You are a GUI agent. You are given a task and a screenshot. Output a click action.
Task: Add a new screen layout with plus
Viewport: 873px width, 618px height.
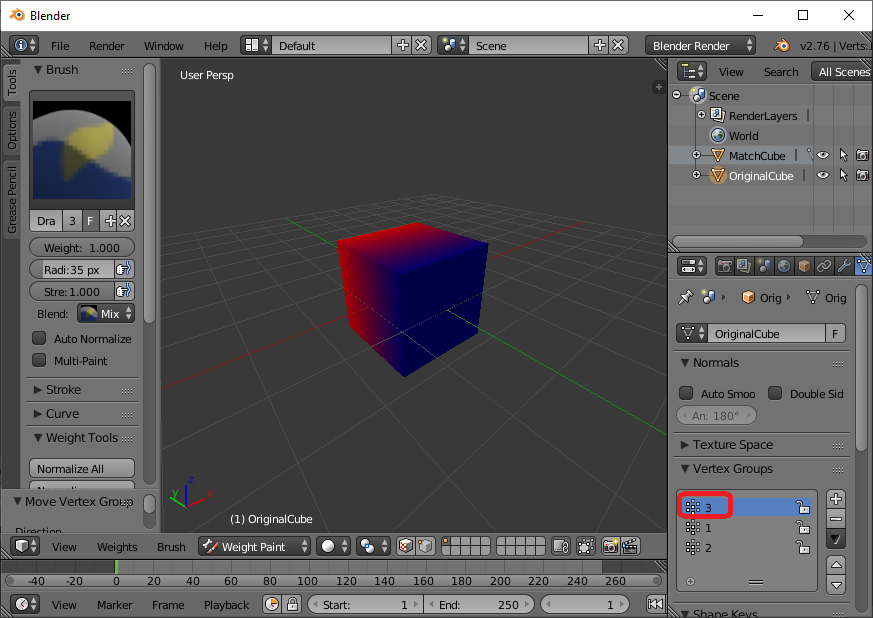pyautogui.click(x=403, y=46)
